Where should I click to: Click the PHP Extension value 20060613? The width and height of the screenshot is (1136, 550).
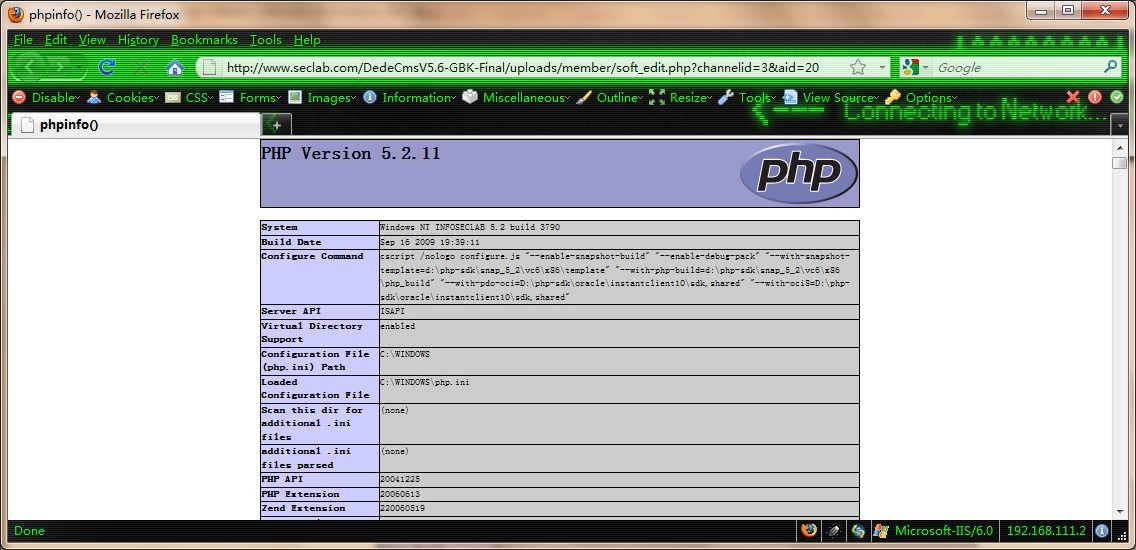[400, 493]
